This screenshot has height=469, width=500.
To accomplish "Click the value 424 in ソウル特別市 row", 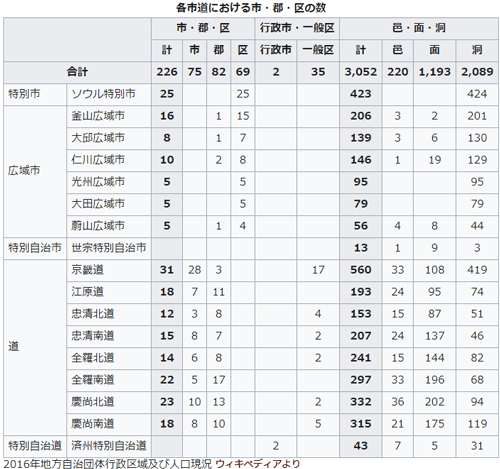I will click(x=477, y=94).
